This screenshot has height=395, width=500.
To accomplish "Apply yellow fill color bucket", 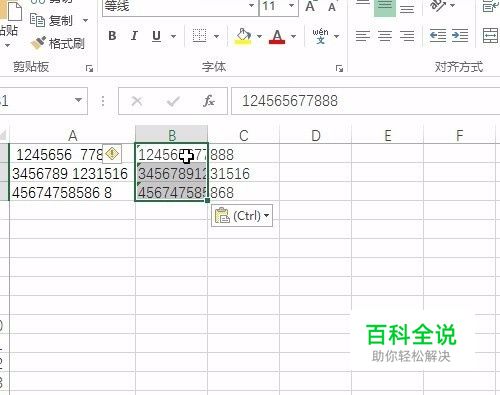I will pyautogui.click(x=243, y=36).
